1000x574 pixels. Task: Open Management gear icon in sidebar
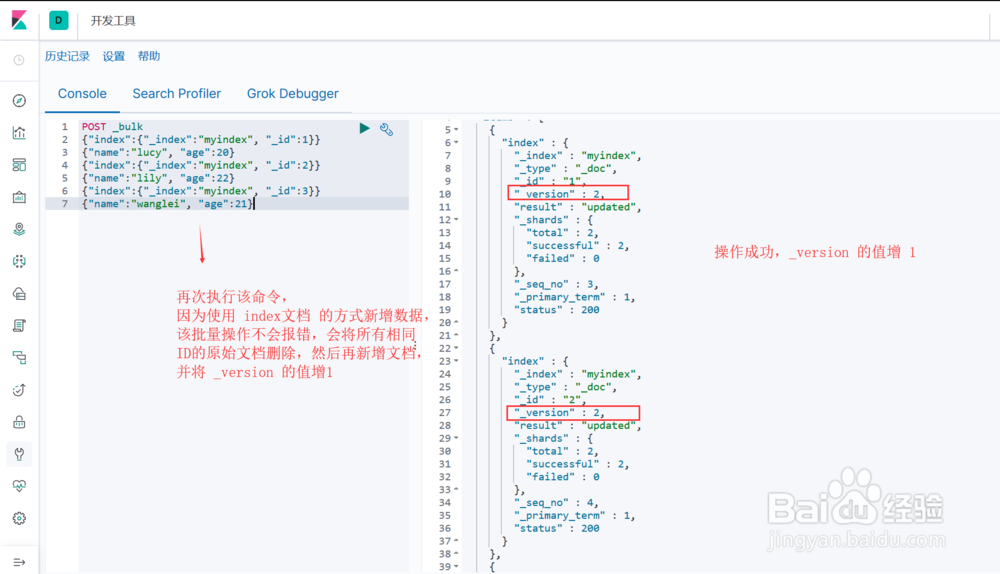19,519
